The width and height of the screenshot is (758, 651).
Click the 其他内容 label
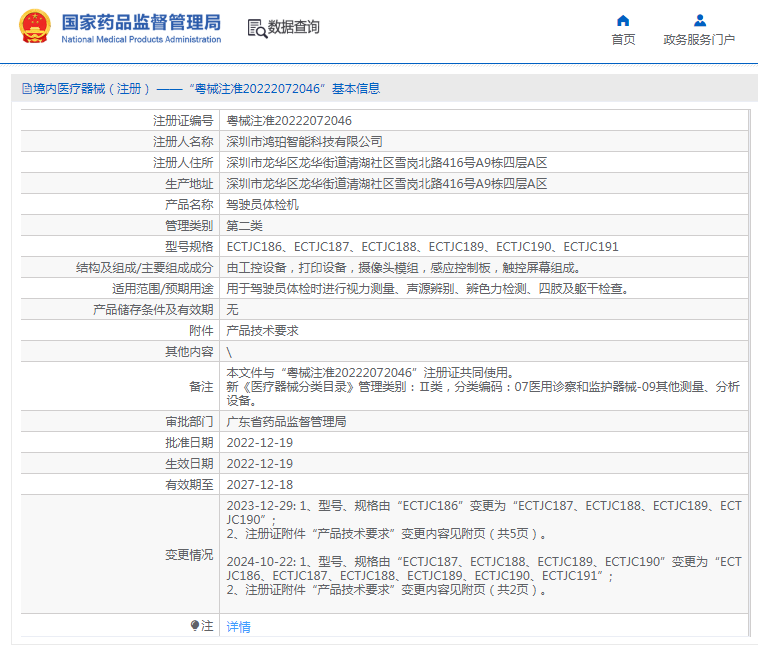(189, 352)
